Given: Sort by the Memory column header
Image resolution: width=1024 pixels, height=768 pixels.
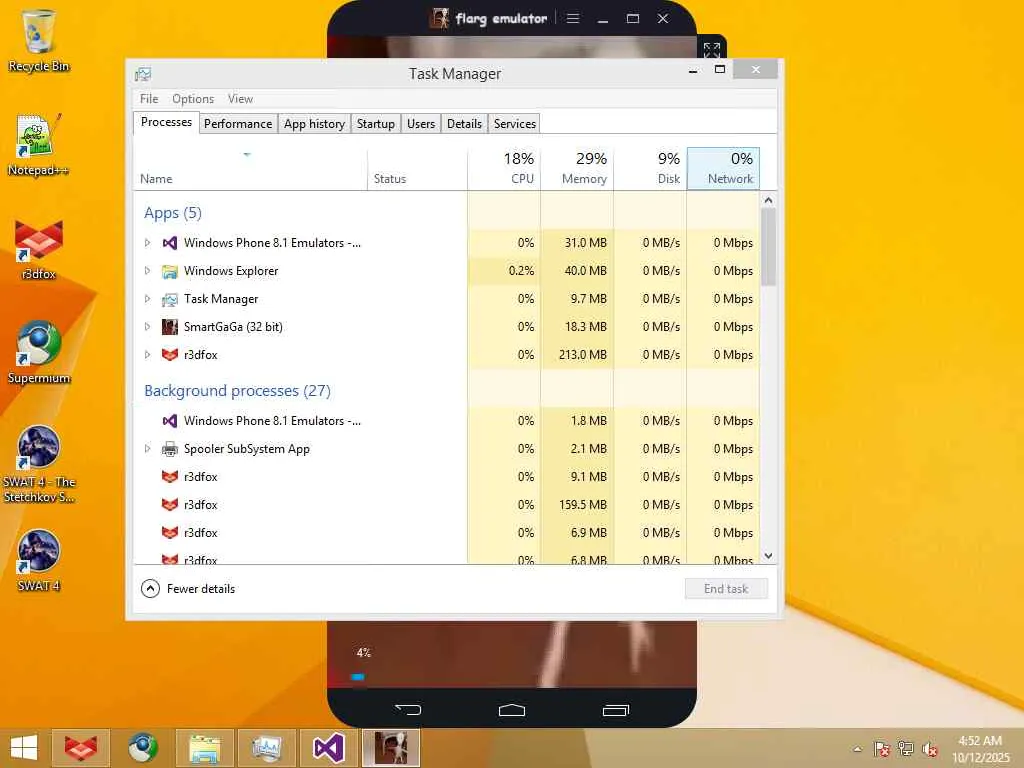Looking at the screenshot, I should point(577,169).
